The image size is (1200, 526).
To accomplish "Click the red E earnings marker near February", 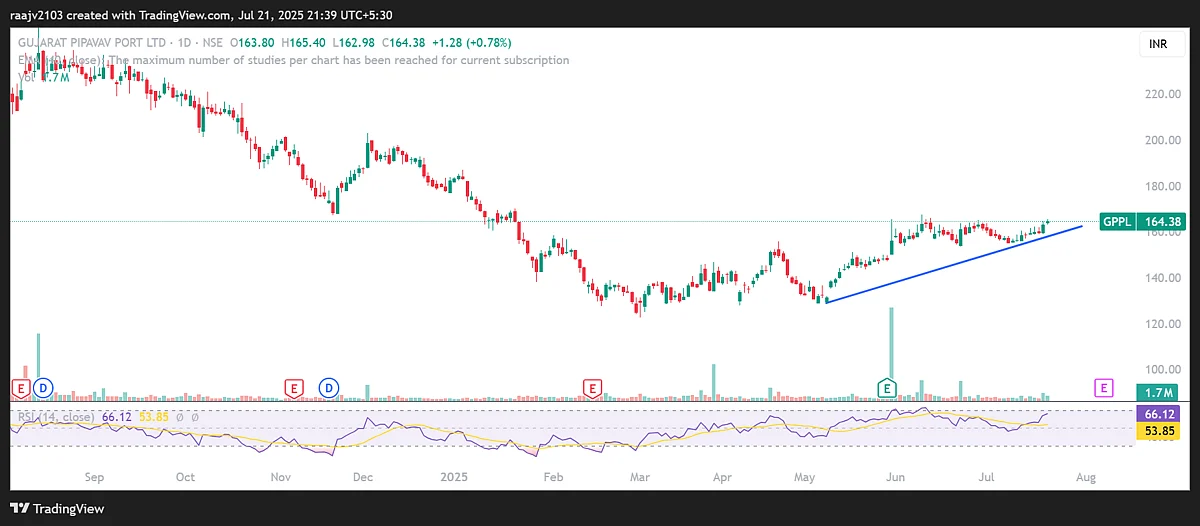I will (593, 386).
